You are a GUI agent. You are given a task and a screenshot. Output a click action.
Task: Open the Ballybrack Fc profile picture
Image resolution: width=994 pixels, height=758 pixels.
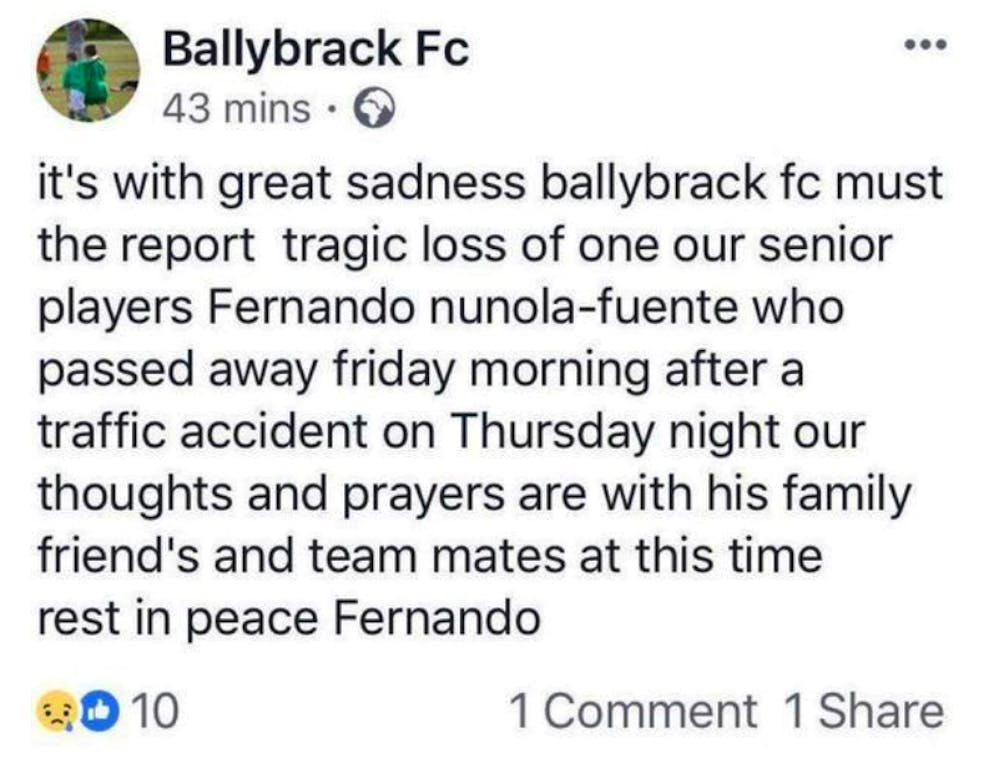click(x=88, y=70)
